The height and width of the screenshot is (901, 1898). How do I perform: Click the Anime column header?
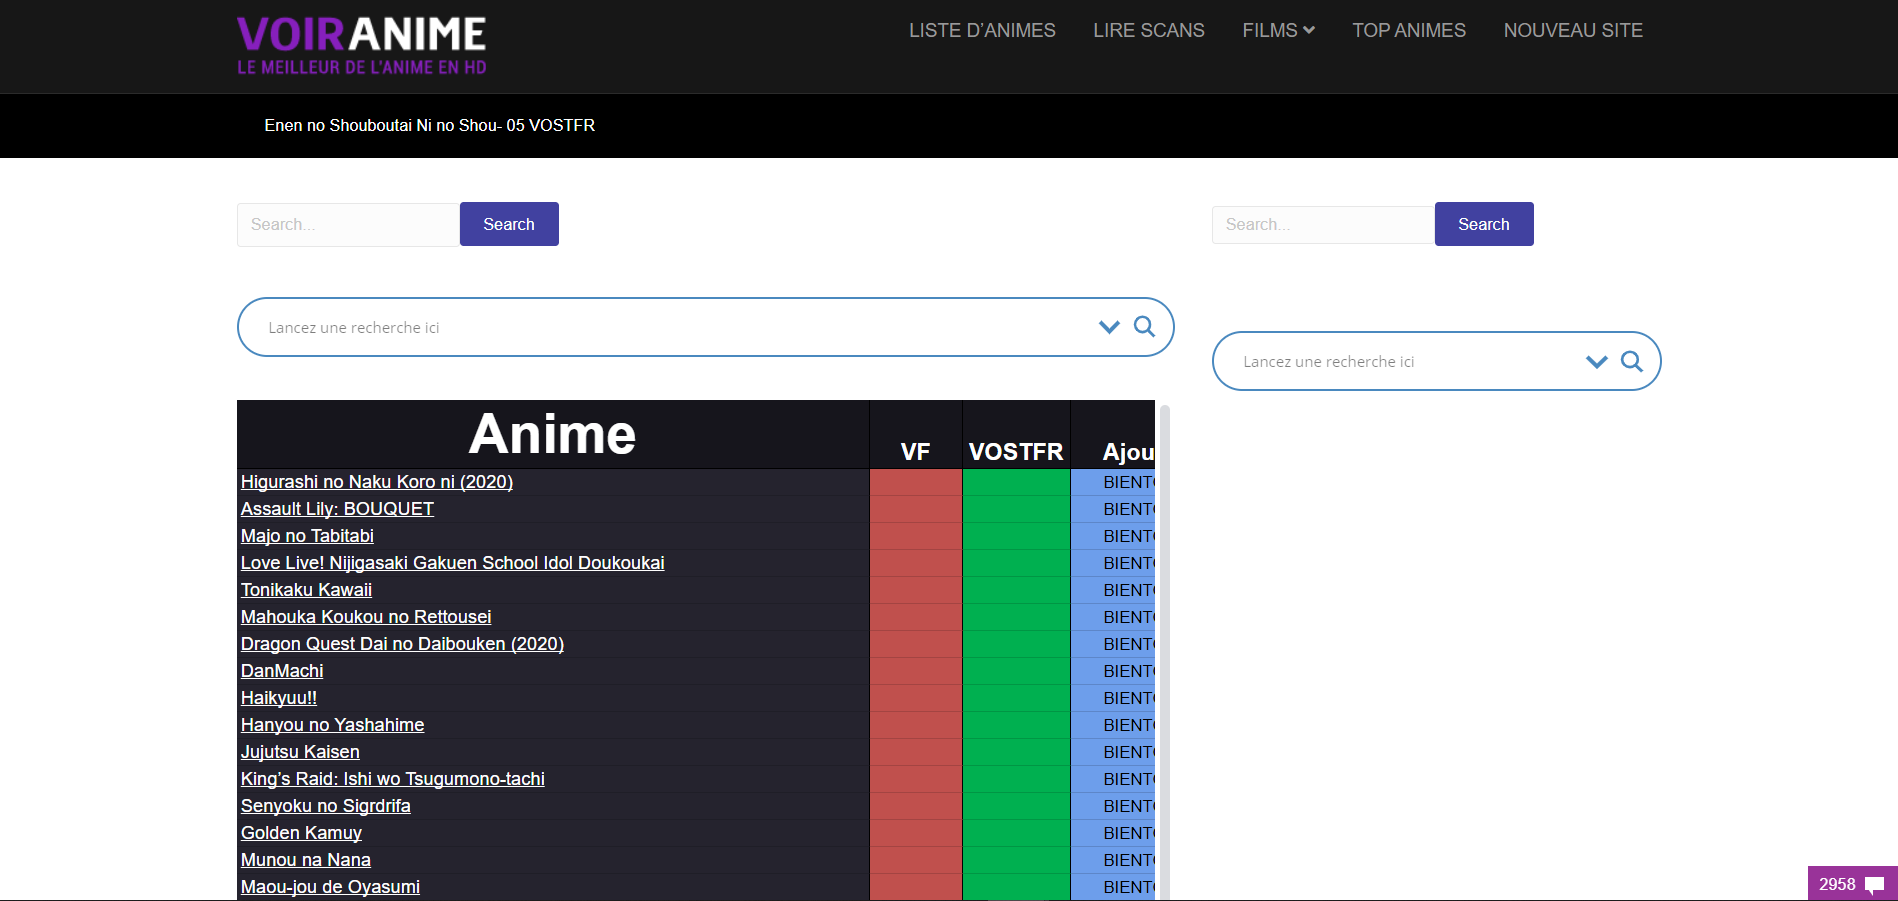(x=553, y=434)
